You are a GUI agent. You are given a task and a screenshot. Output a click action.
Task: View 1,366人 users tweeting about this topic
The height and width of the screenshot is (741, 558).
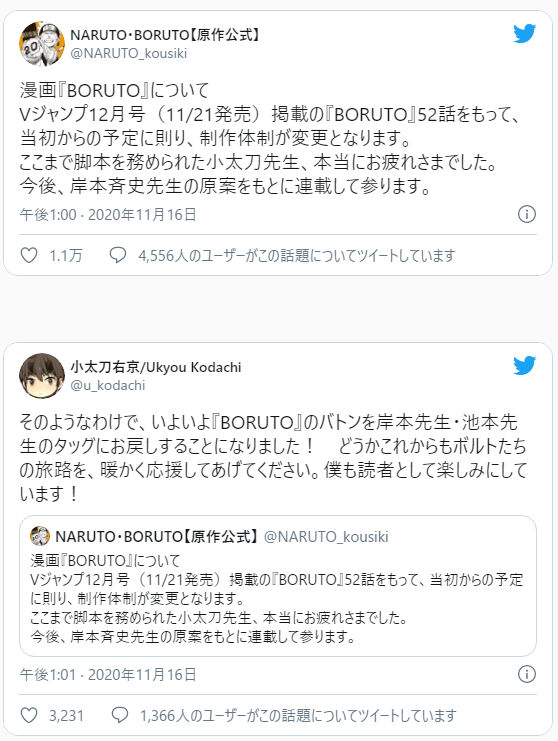298,715
